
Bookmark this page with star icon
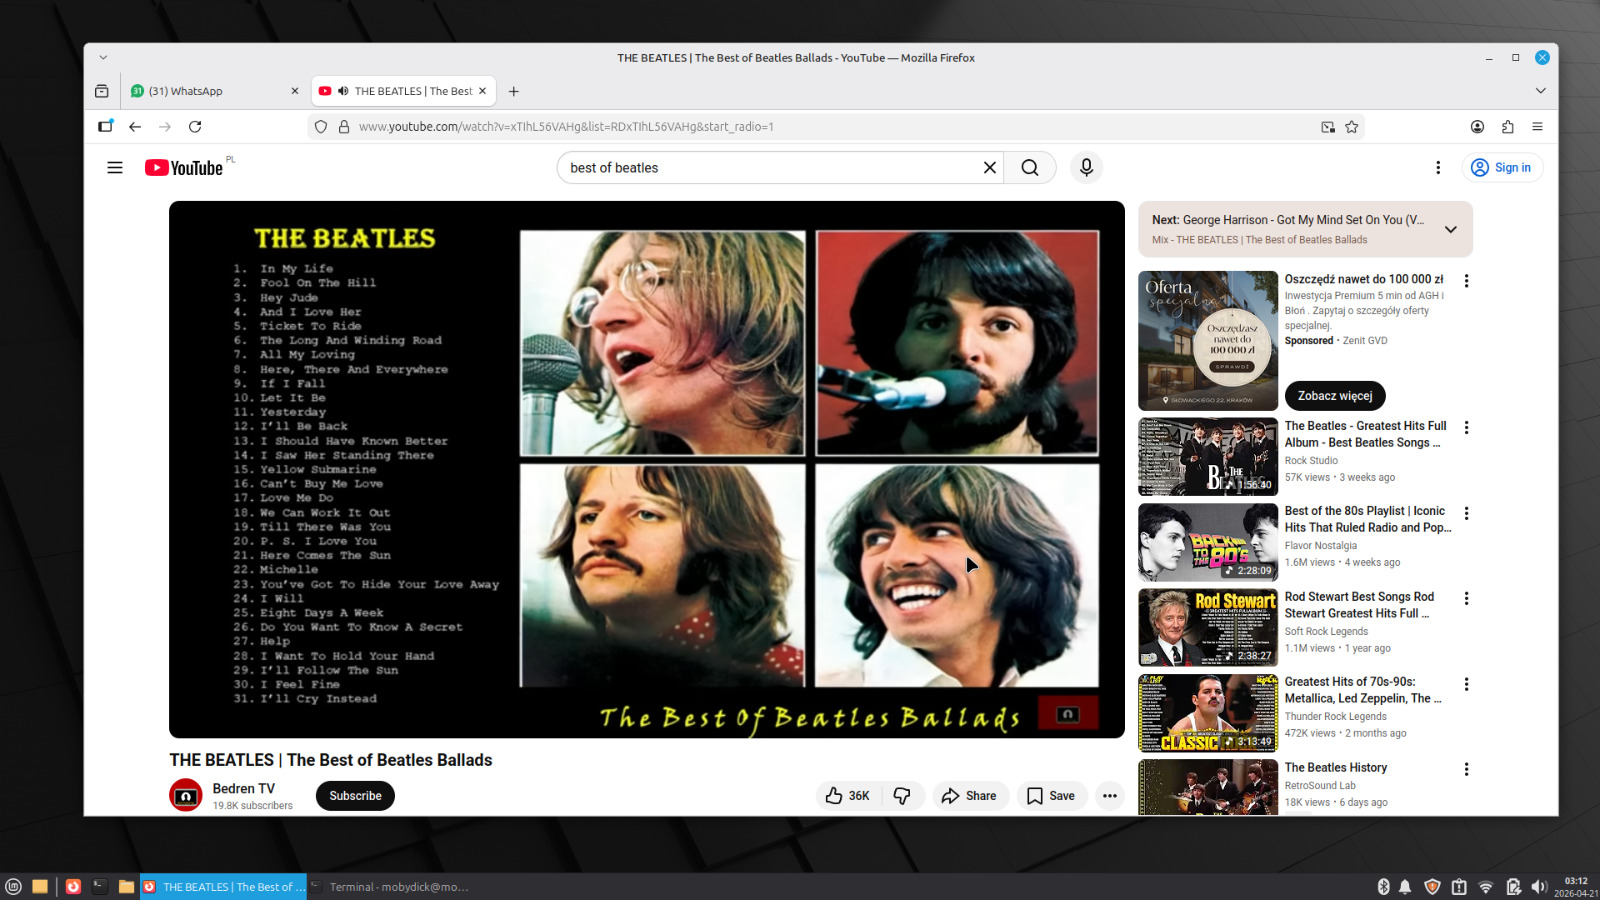(x=1352, y=127)
